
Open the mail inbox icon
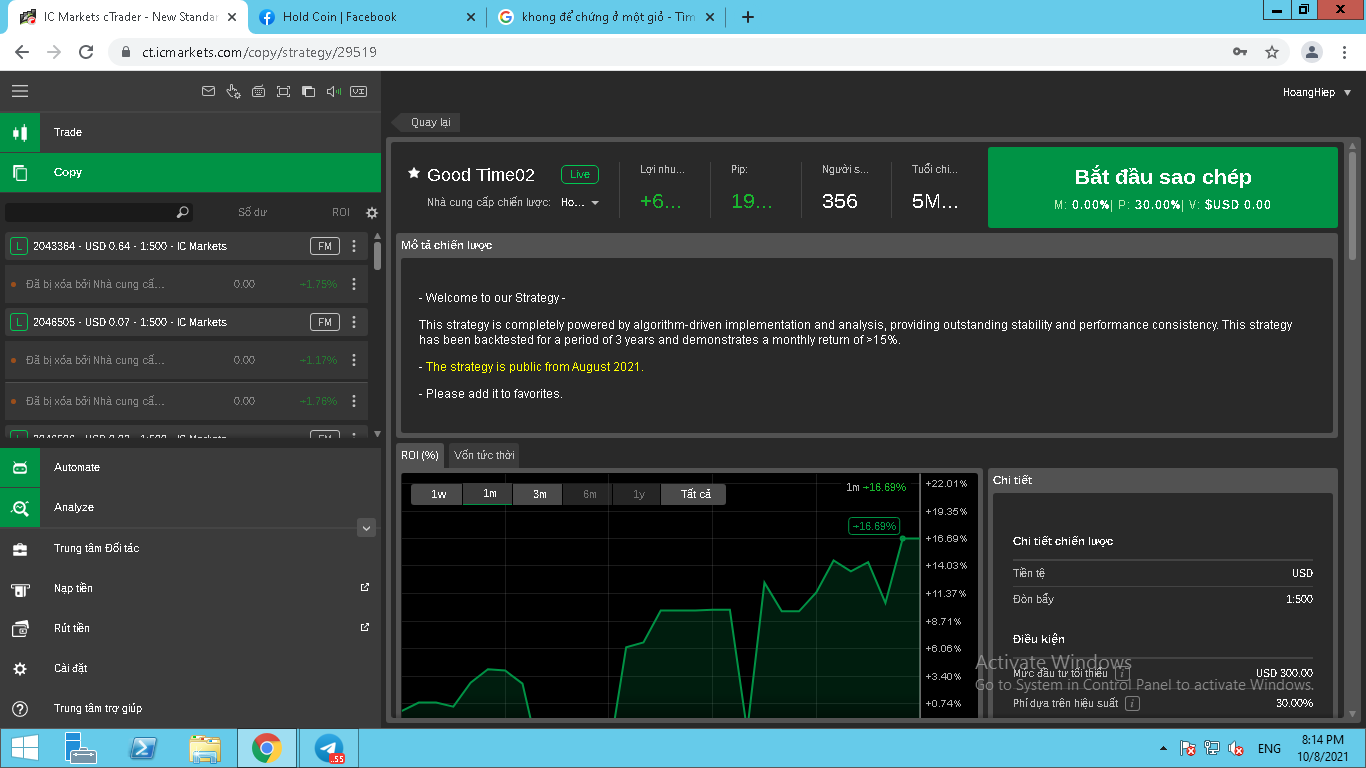click(x=208, y=91)
